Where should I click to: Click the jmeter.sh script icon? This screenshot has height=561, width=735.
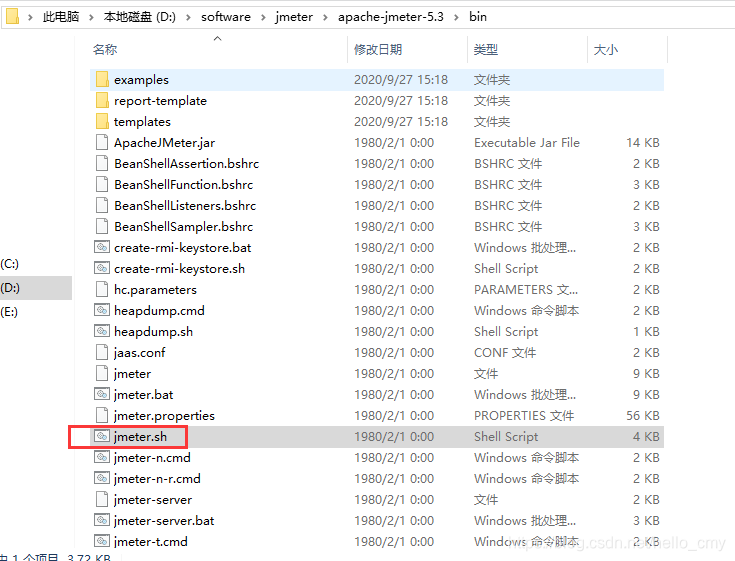102,436
